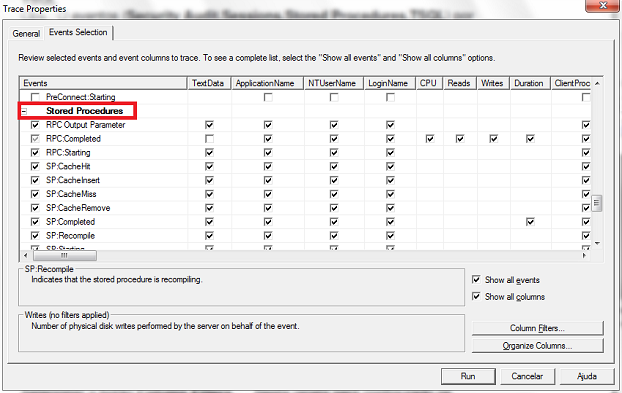Image resolution: width=622 pixels, height=393 pixels.
Task: Collapse the Stored Procedures event group
Action: pos(24,111)
